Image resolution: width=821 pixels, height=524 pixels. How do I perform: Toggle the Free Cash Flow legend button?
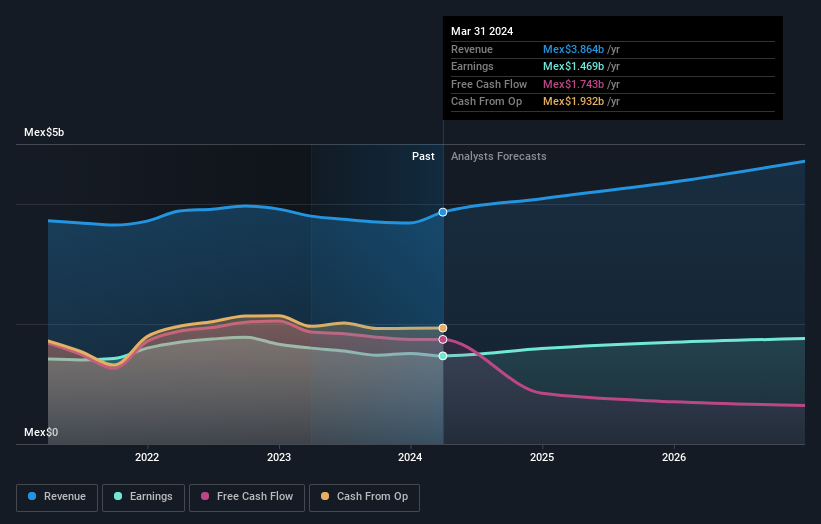(x=247, y=497)
